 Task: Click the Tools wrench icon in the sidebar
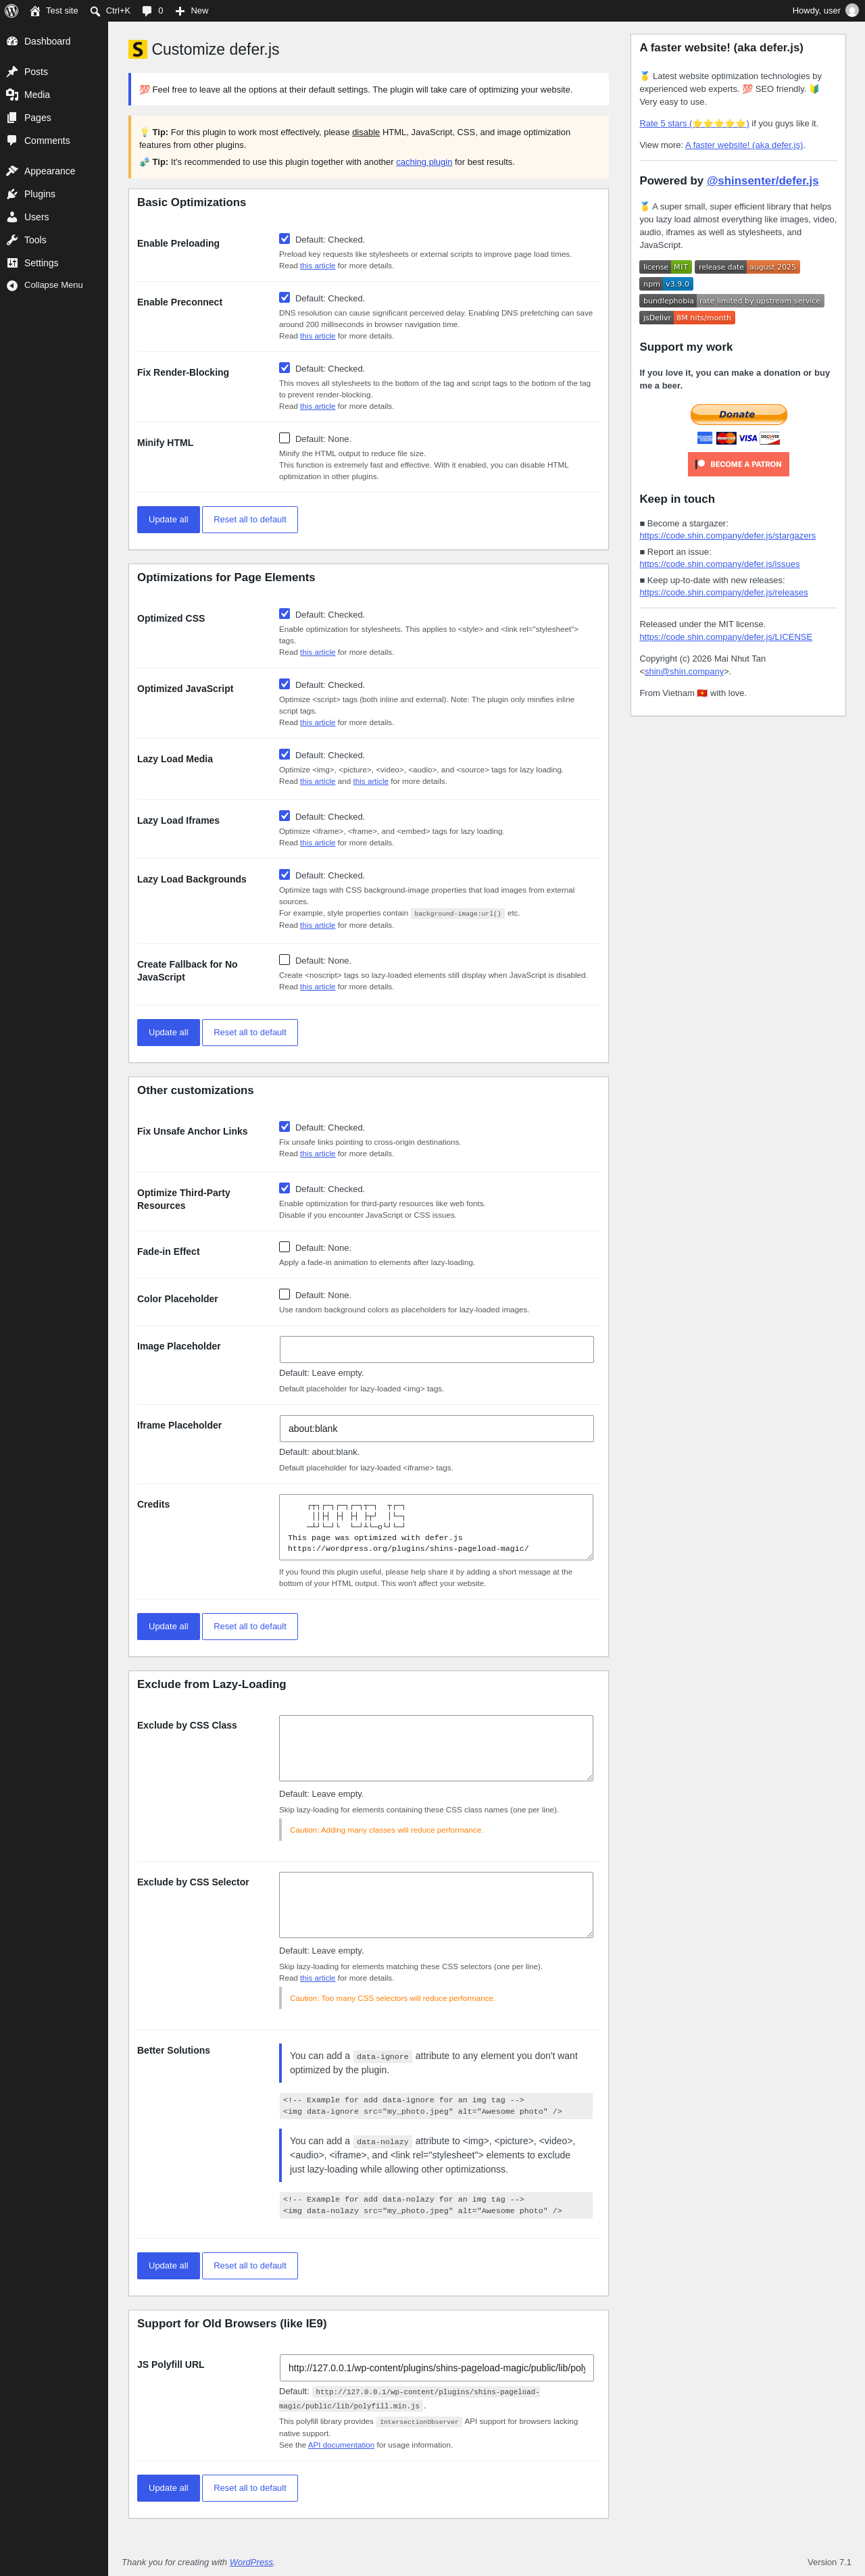pyautogui.click(x=12, y=240)
